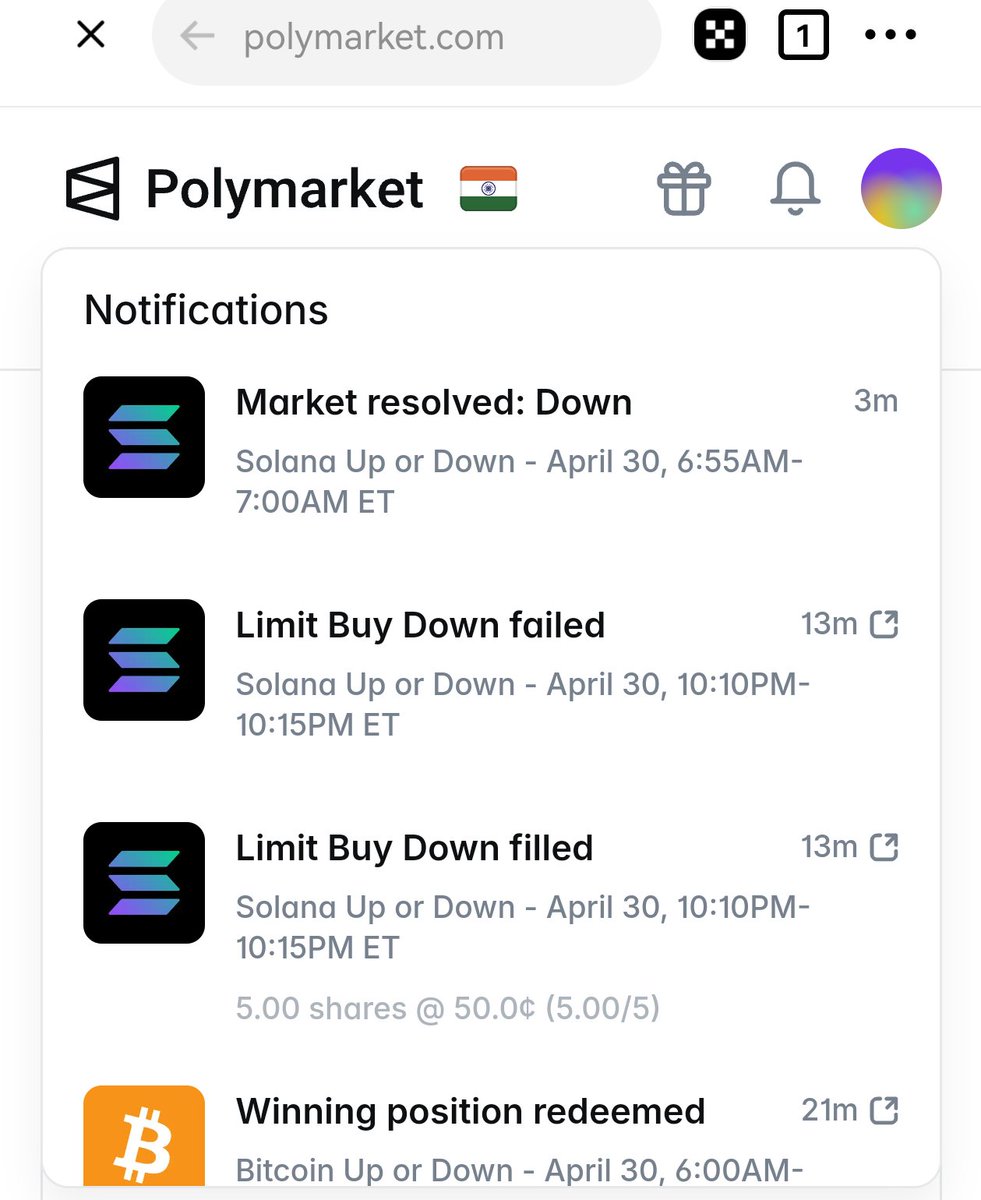Click the Polymarket logo
Screen dimensions: 981x1200
pos(244,188)
